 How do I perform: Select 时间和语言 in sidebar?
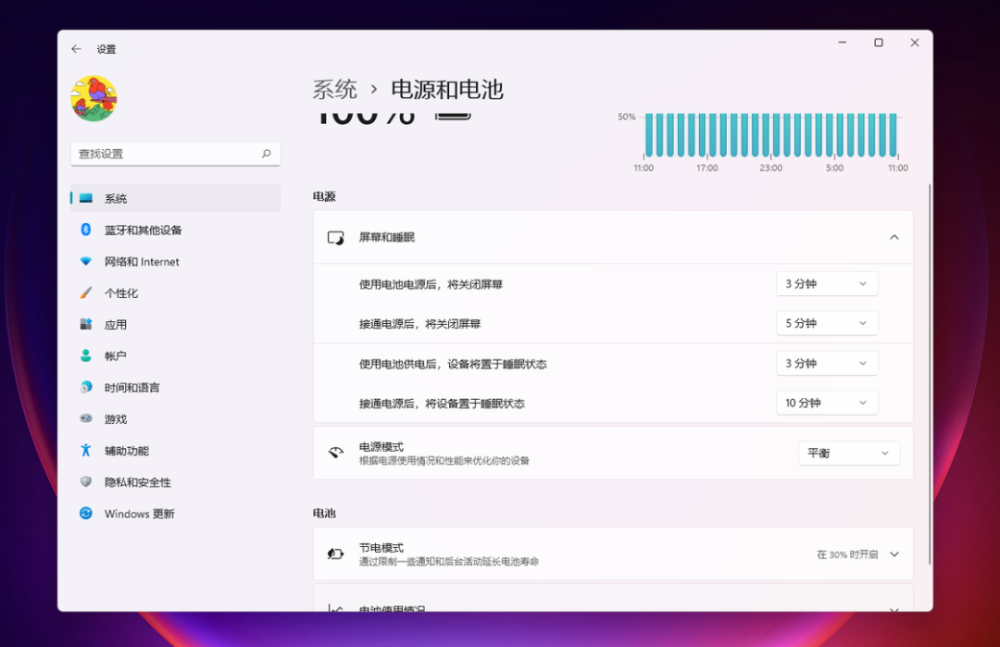176,387
